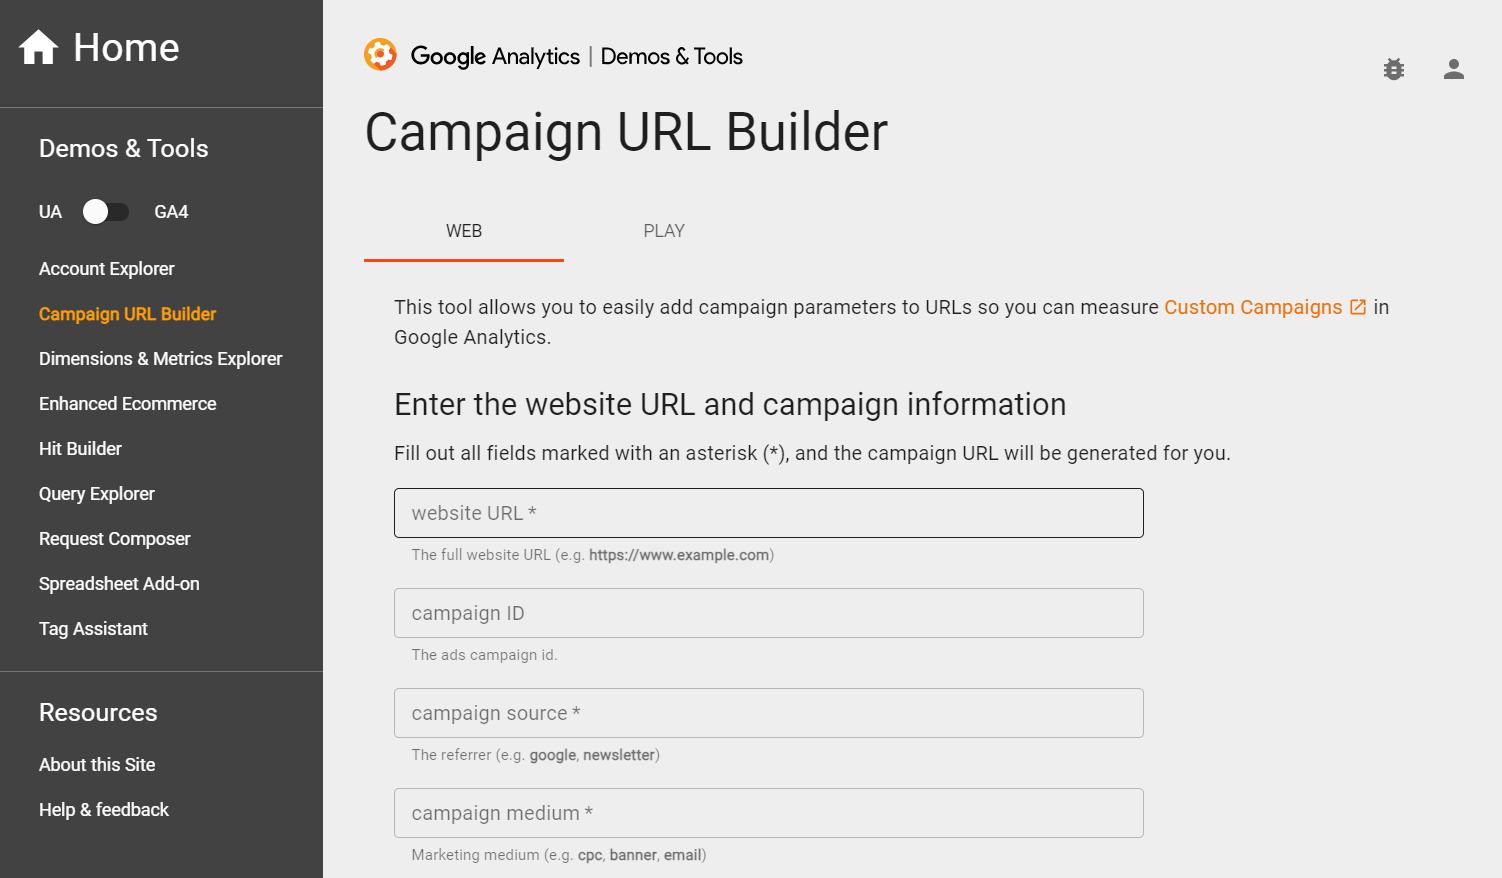Open the Request Composer

[114, 538]
